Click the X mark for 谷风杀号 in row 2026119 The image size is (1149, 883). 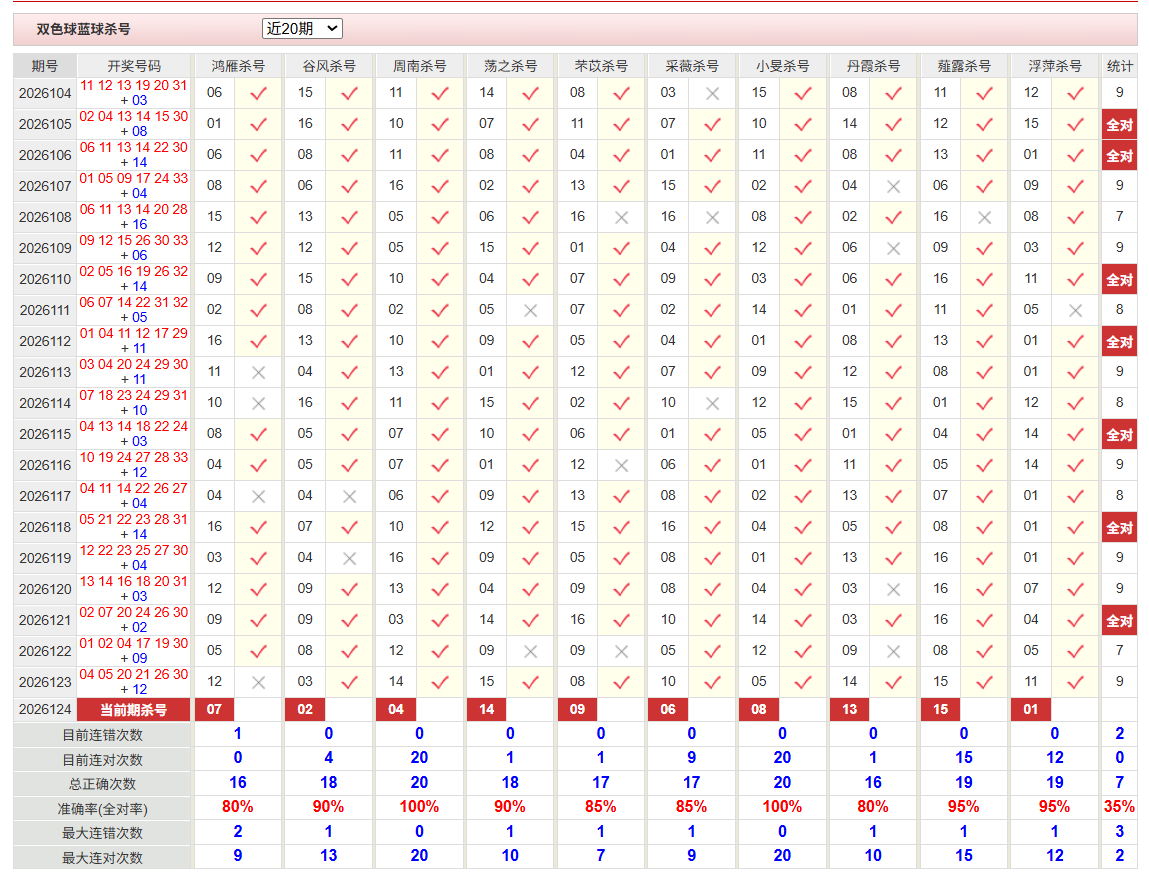350,559
